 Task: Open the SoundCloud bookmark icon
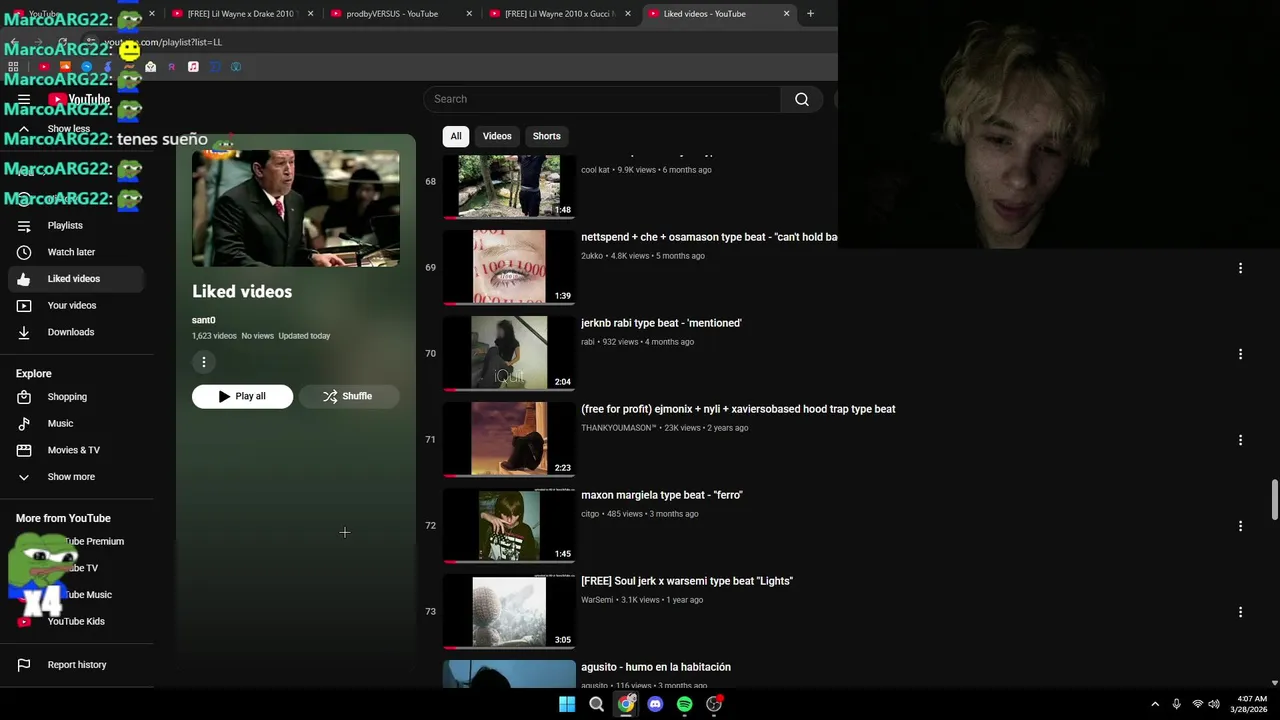point(65,67)
